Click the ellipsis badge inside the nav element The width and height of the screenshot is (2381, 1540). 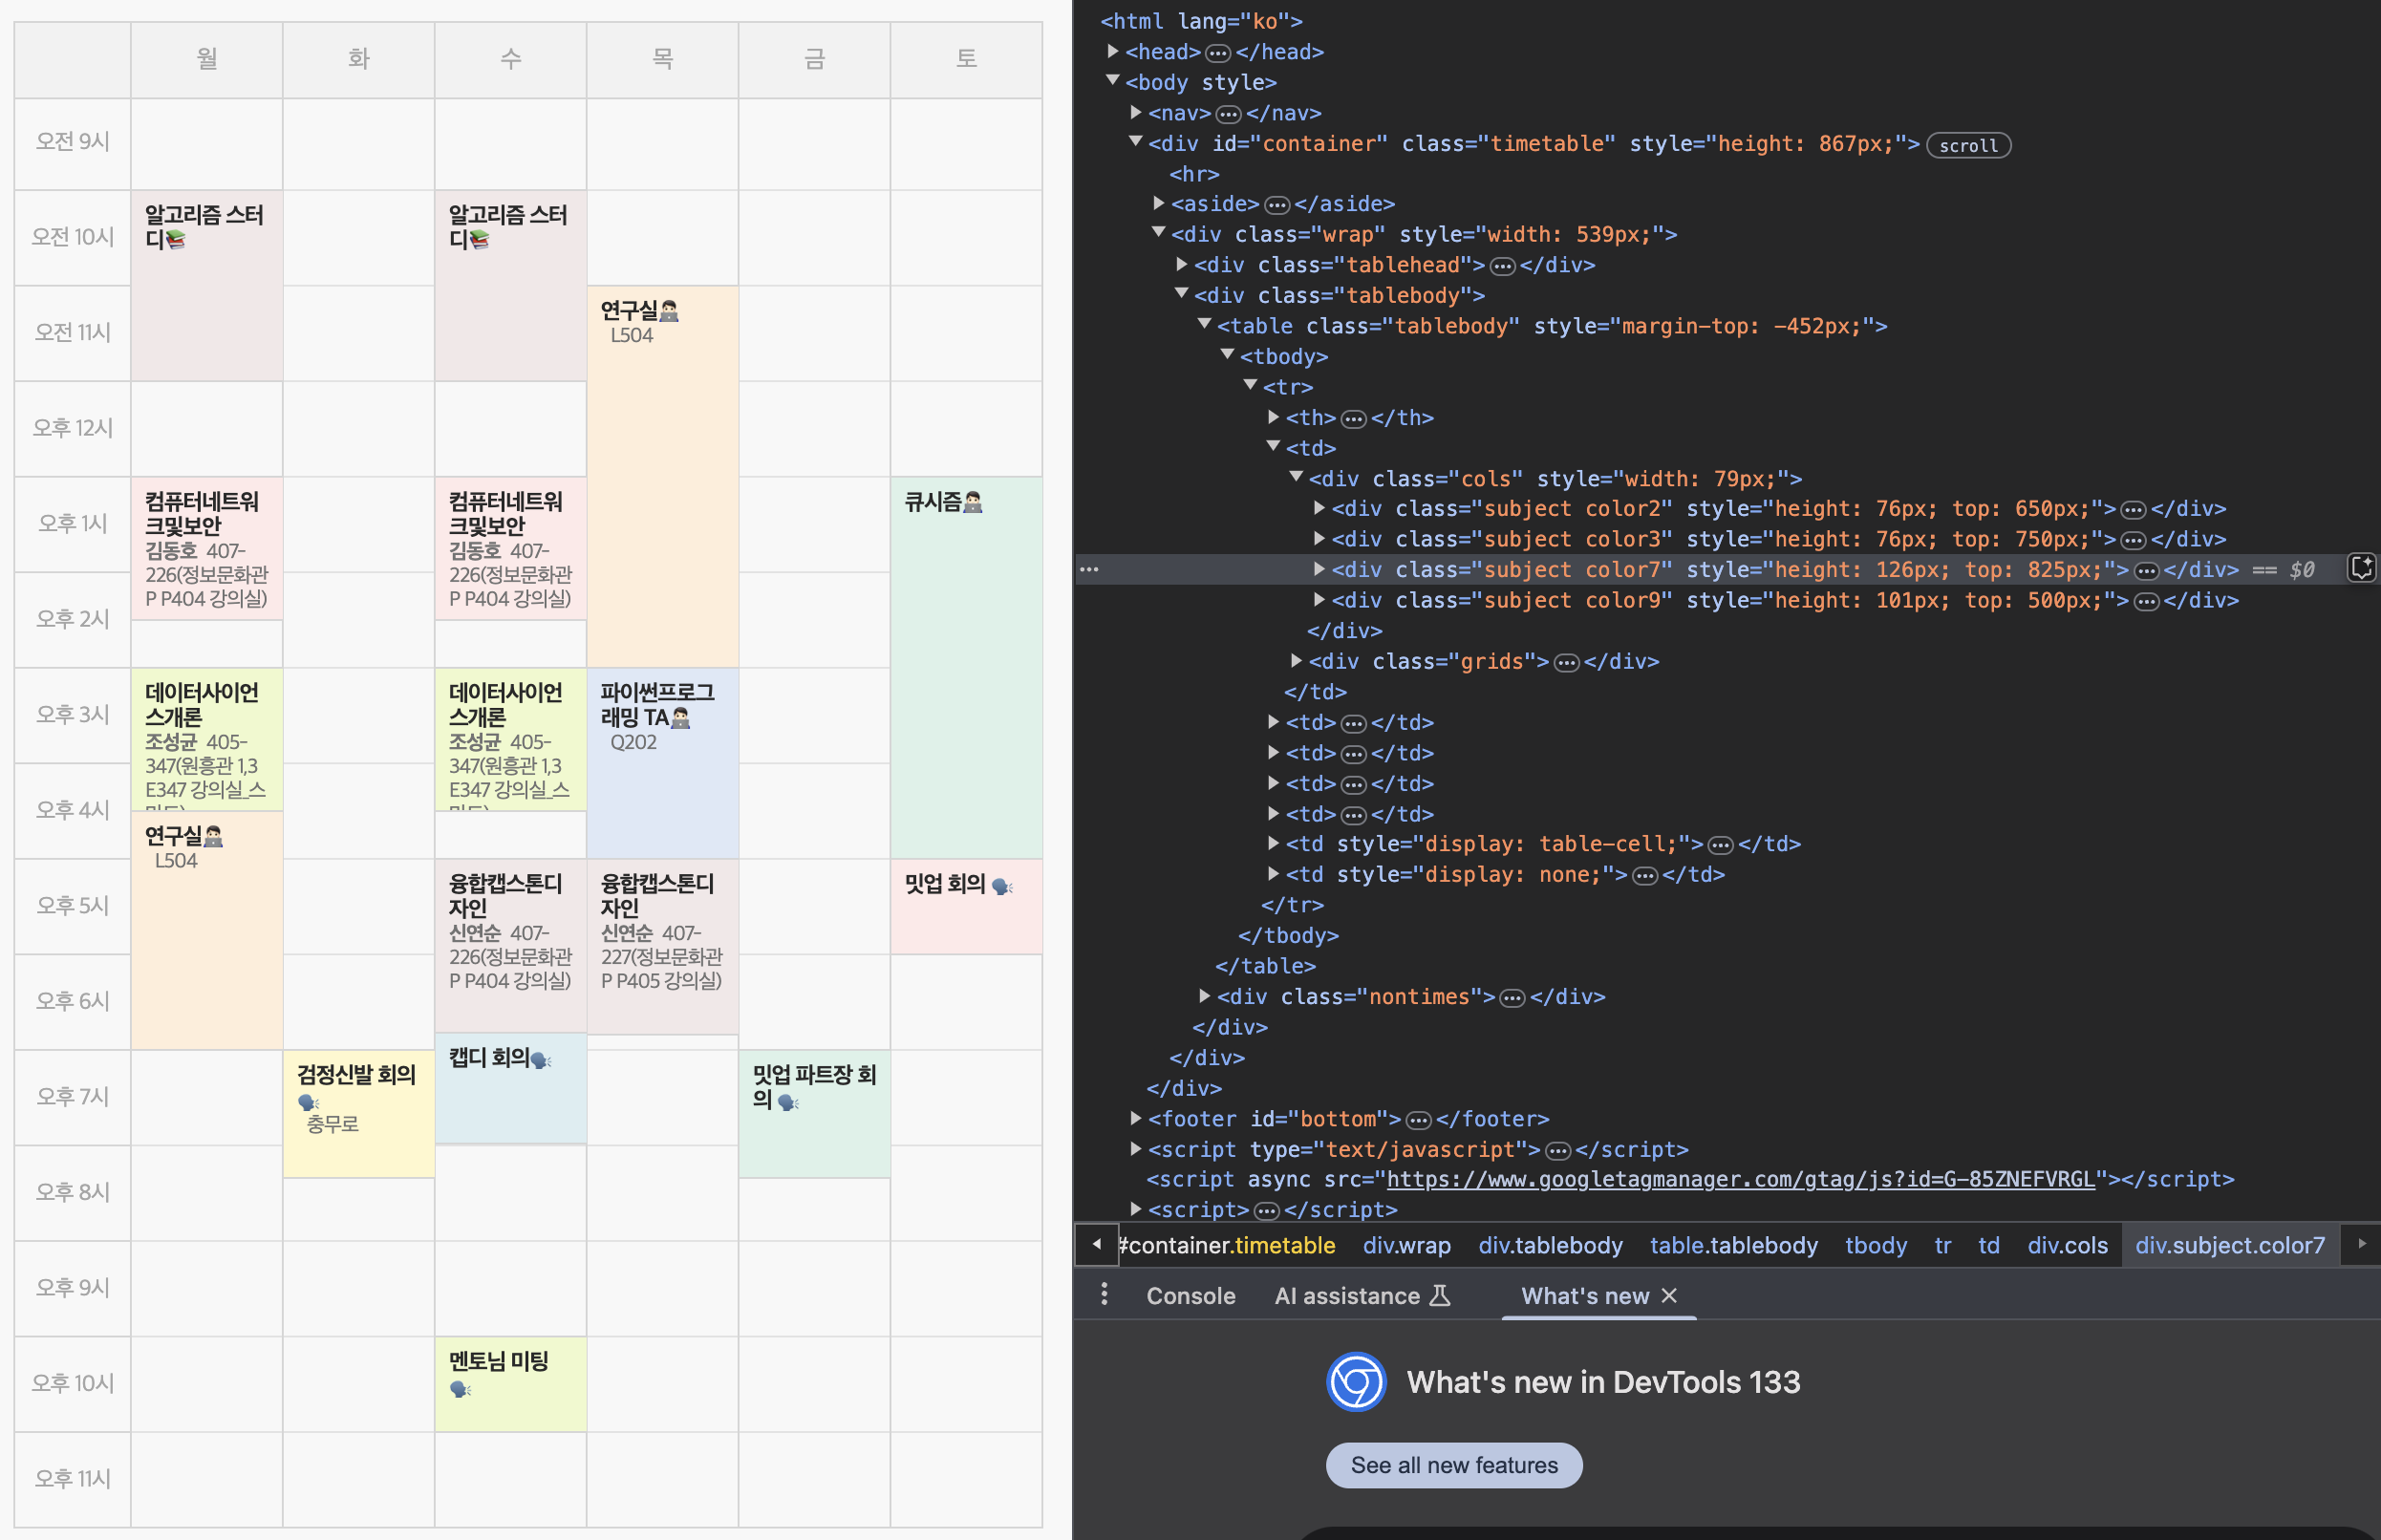tap(1229, 114)
